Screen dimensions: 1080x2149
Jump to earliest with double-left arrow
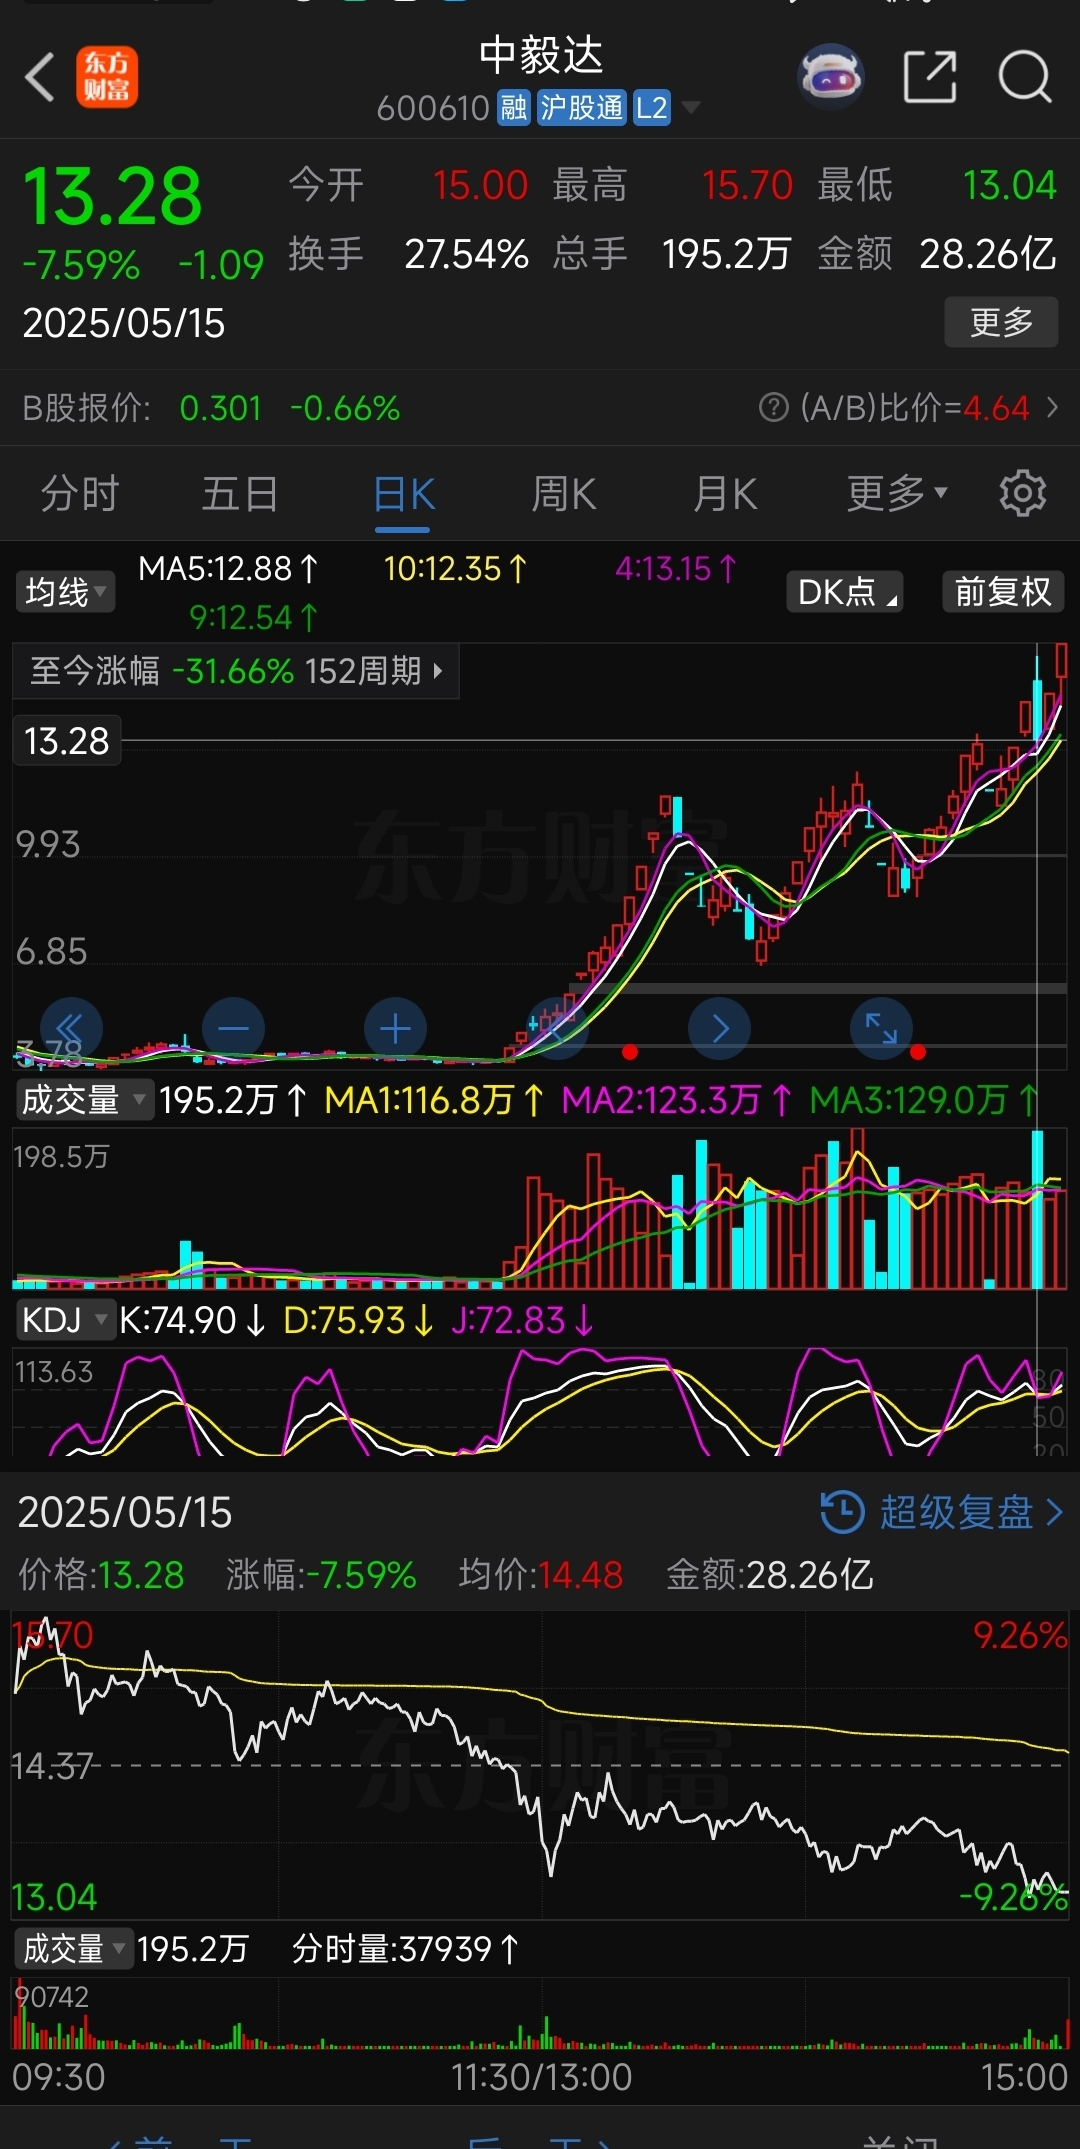[71, 1028]
